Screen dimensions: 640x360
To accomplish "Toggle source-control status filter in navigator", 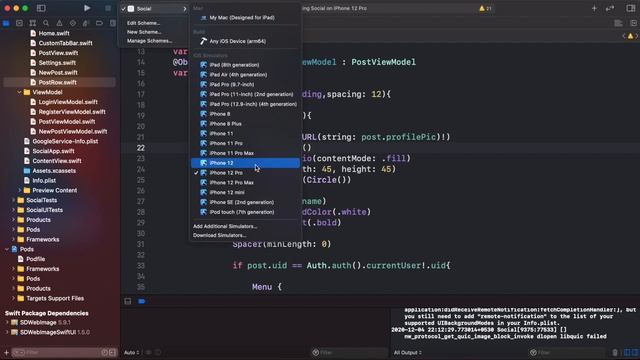I will pyautogui.click(x=112, y=352).
